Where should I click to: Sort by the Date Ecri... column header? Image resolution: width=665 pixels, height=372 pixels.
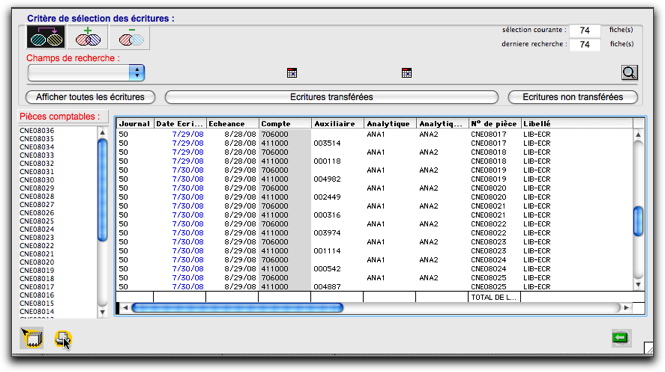coord(180,123)
